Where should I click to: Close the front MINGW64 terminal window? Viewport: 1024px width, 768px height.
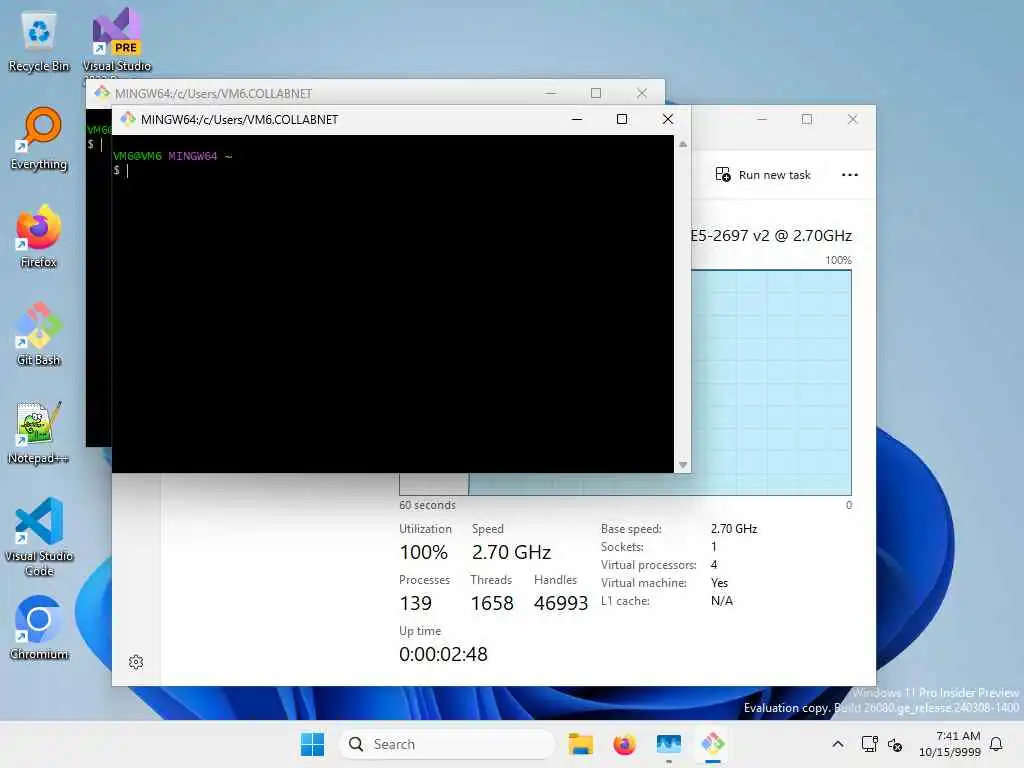coord(667,119)
